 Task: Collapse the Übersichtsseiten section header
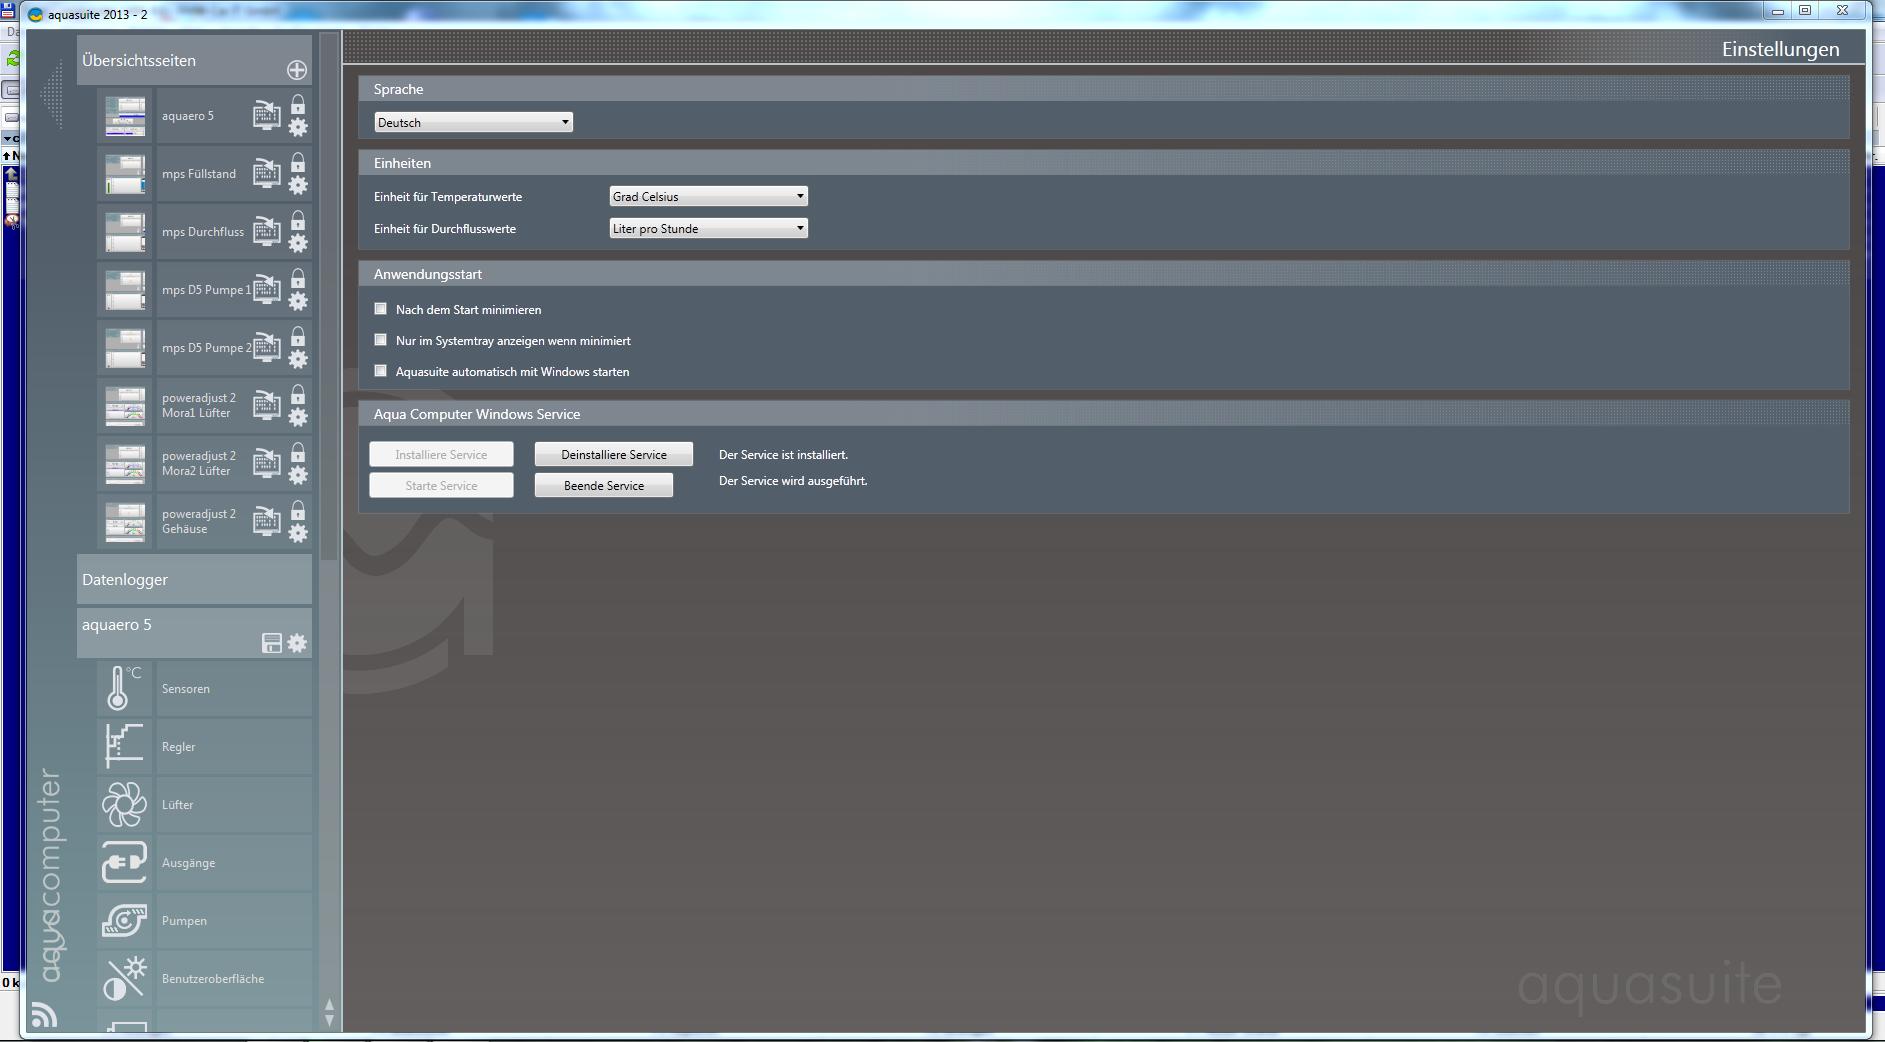point(194,60)
